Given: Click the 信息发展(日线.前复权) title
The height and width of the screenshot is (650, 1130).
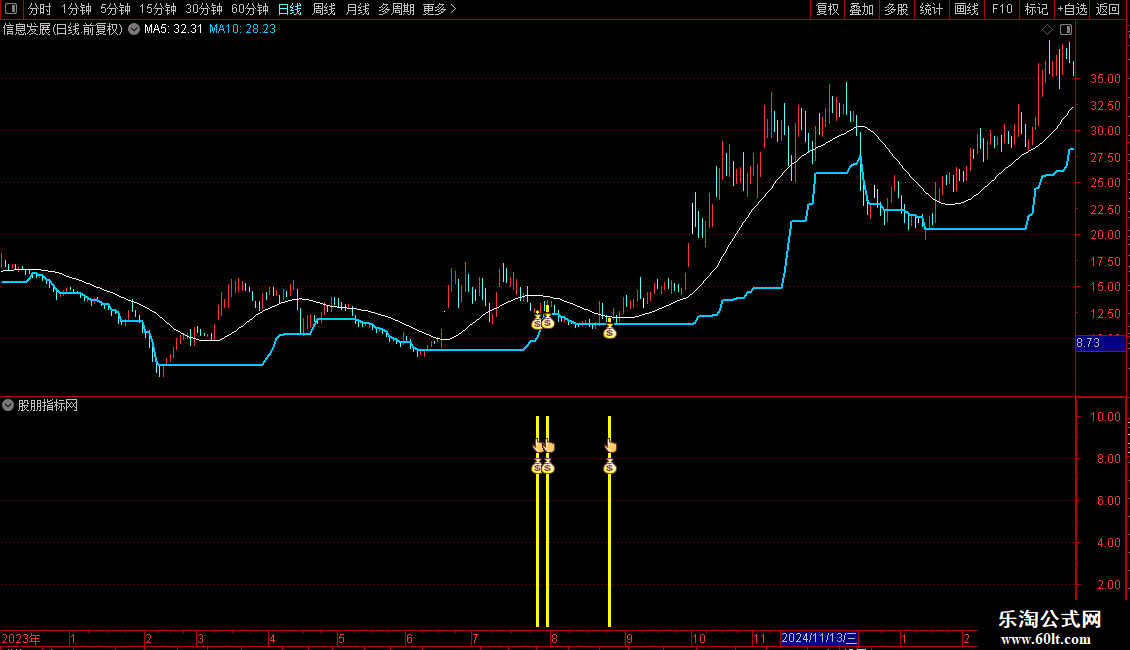Looking at the screenshot, I should point(63,30).
